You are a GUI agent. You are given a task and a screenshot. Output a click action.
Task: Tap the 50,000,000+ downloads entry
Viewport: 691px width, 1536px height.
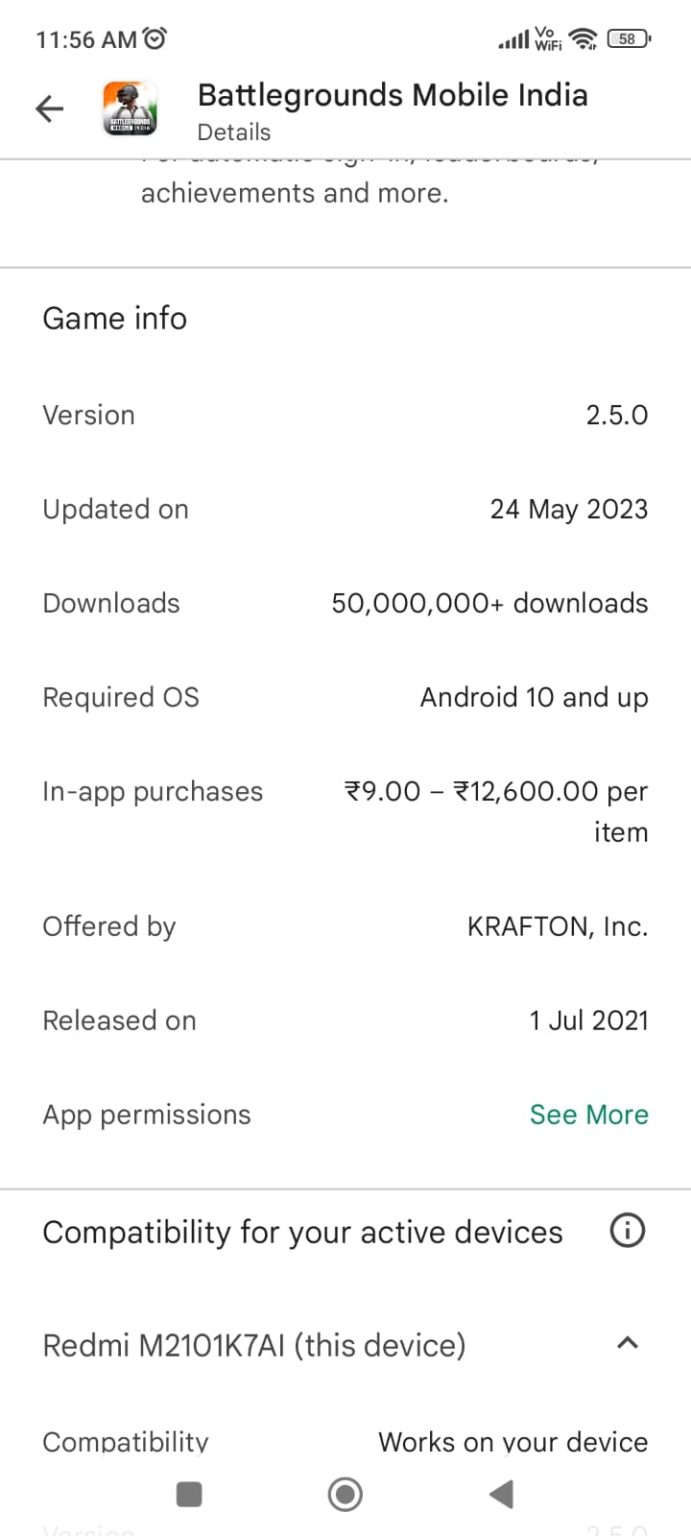[x=490, y=603]
